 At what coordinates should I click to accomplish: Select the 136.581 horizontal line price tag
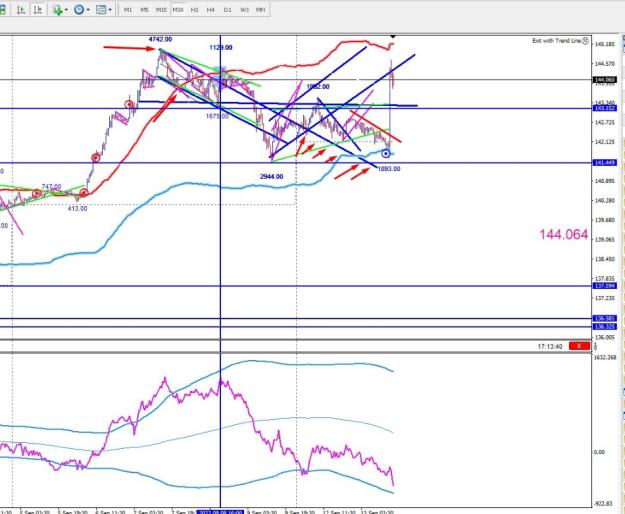(605, 318)
